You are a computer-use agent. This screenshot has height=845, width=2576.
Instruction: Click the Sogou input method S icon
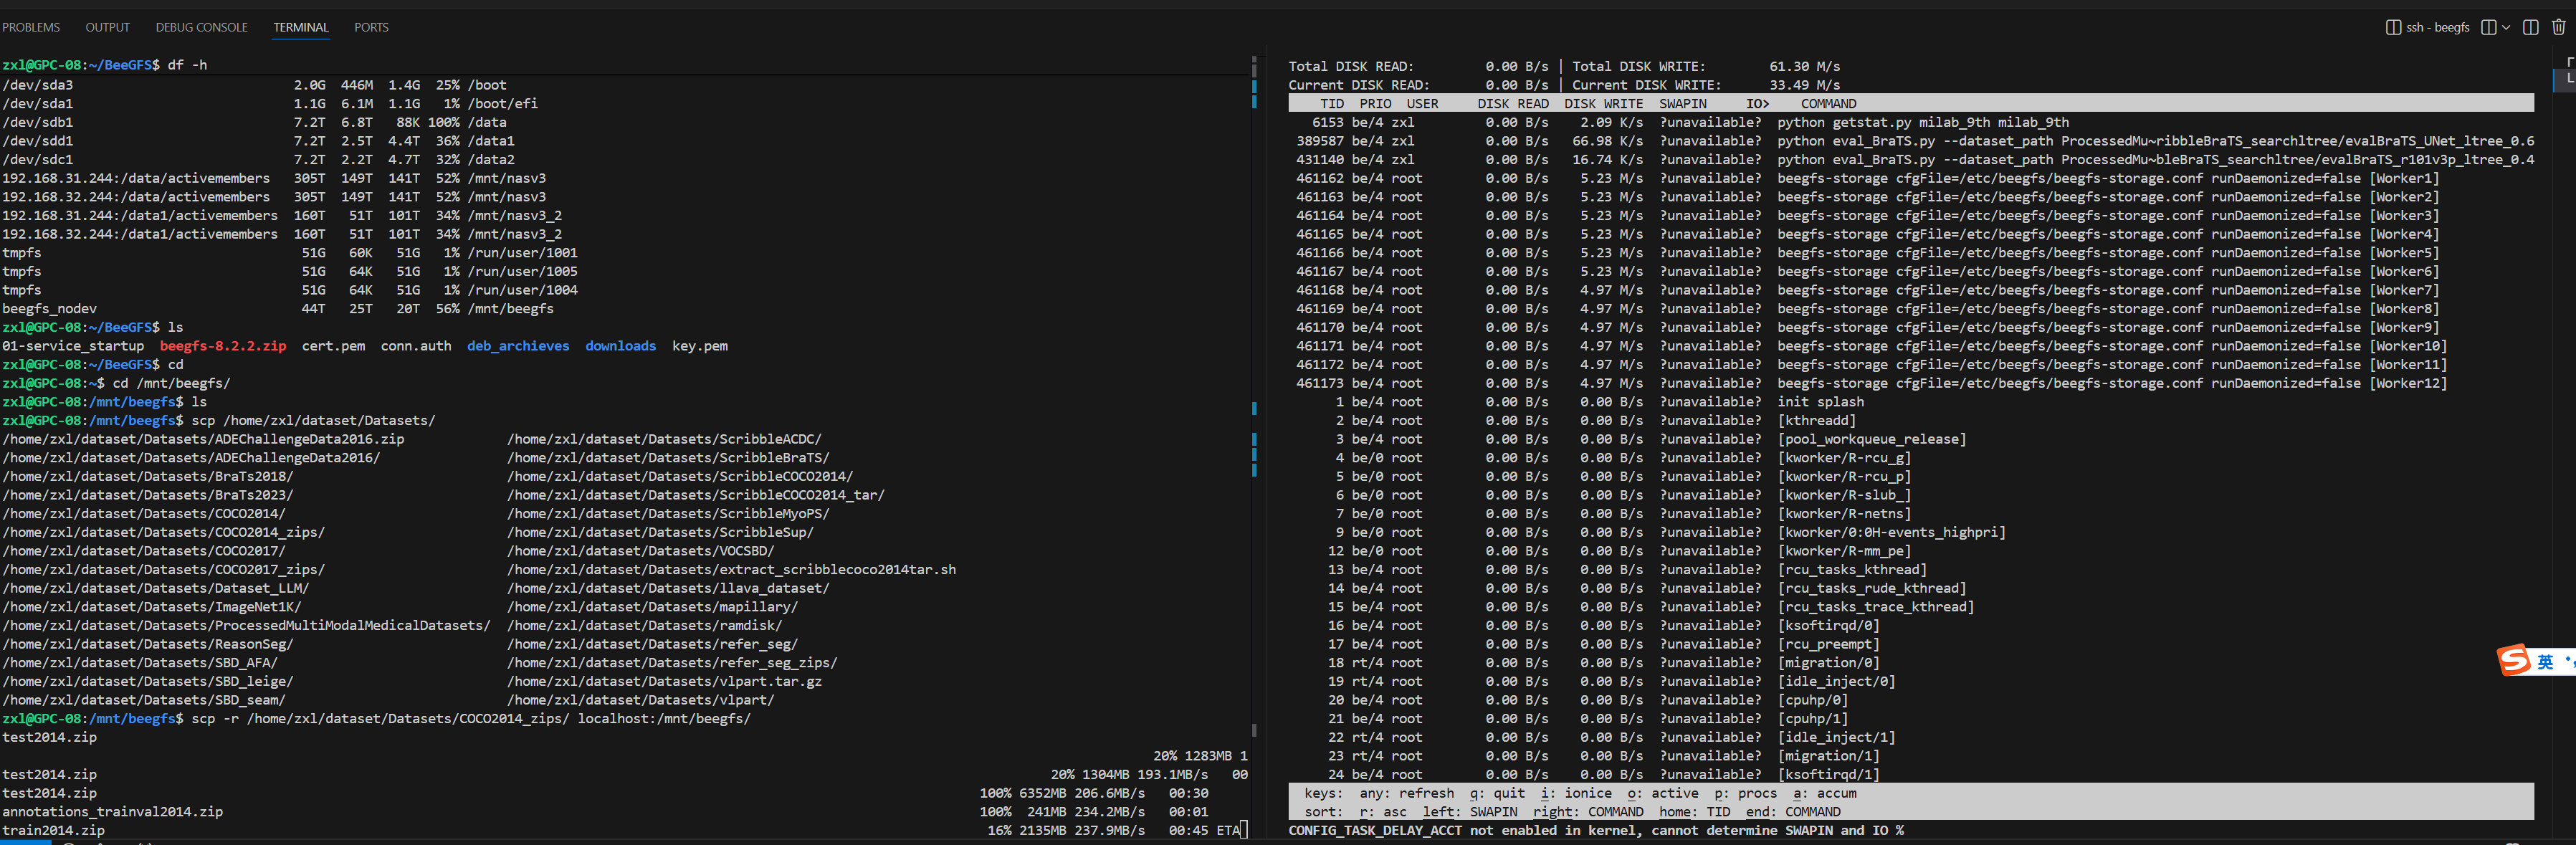pos(2513,661)
